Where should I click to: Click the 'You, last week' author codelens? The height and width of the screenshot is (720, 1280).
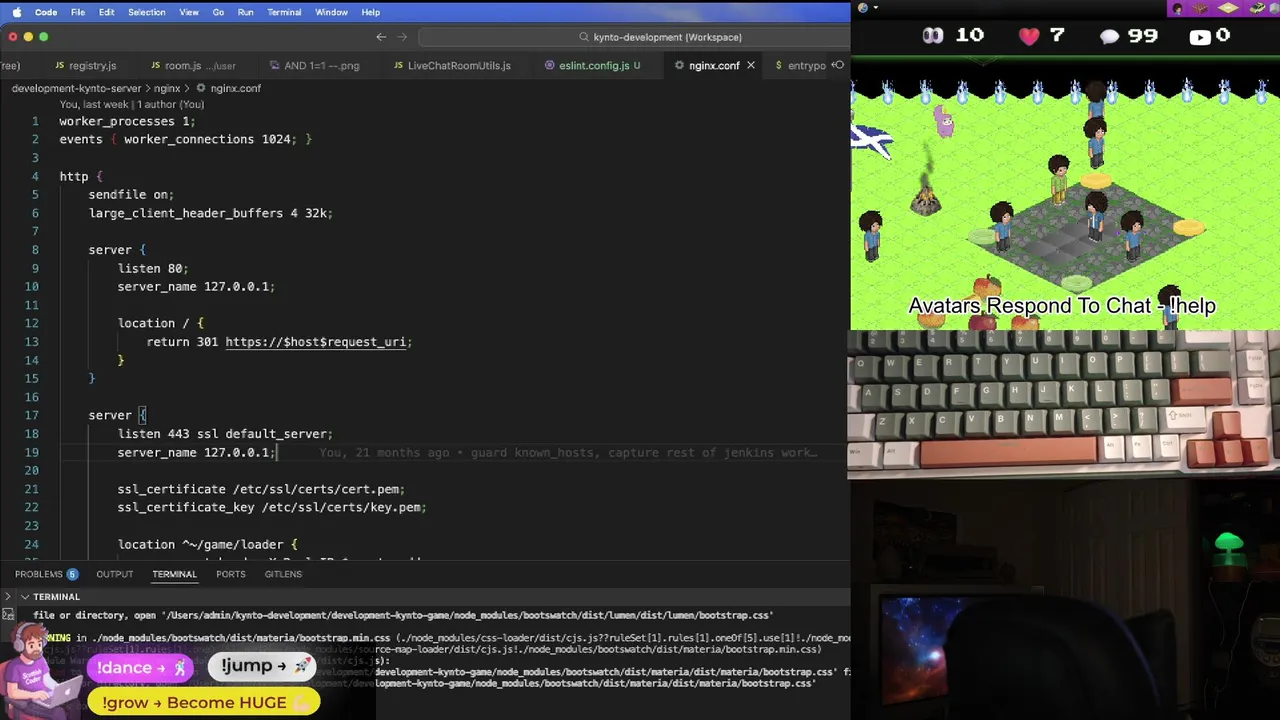pos(131,104)
